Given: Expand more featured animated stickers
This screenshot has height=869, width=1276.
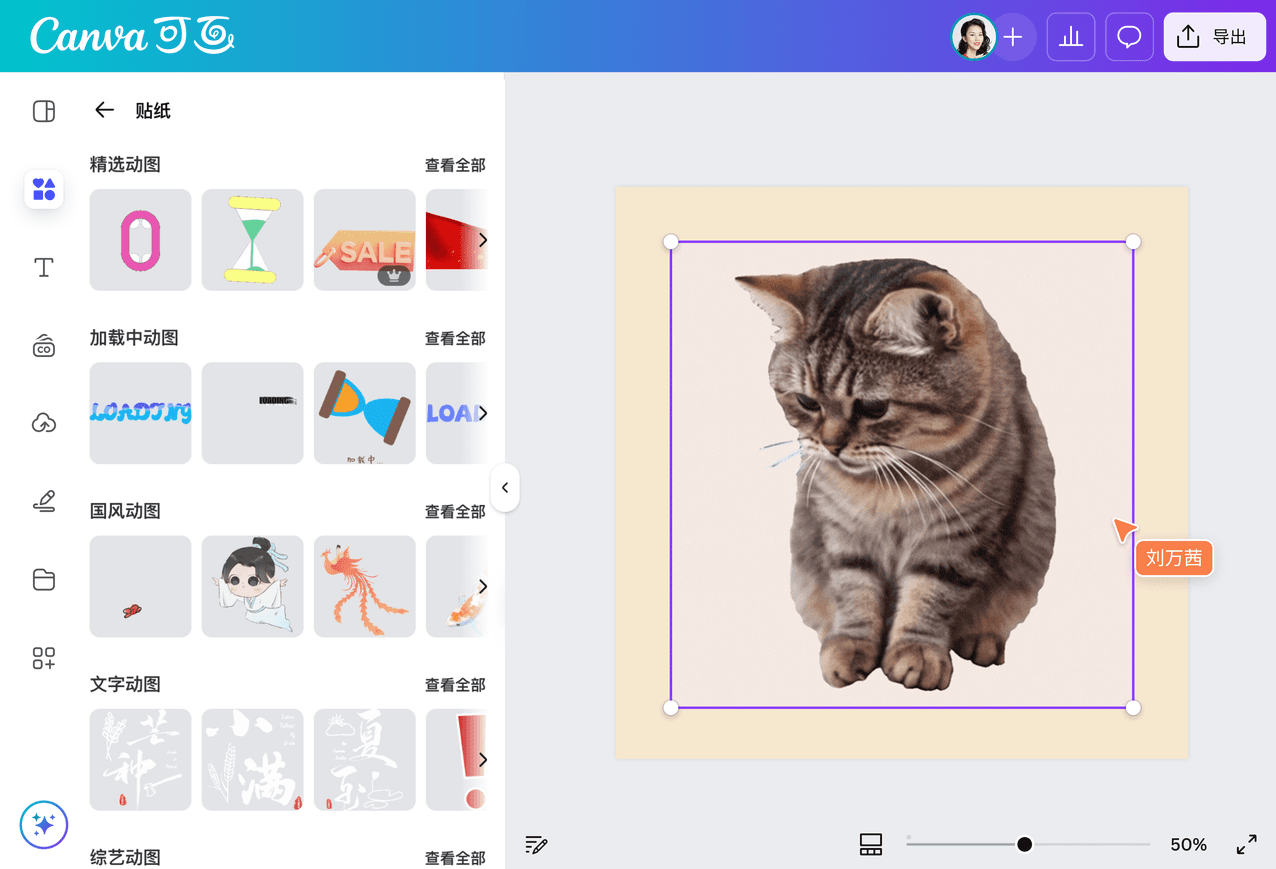Looking at the screenshot, I should [483, 240].
